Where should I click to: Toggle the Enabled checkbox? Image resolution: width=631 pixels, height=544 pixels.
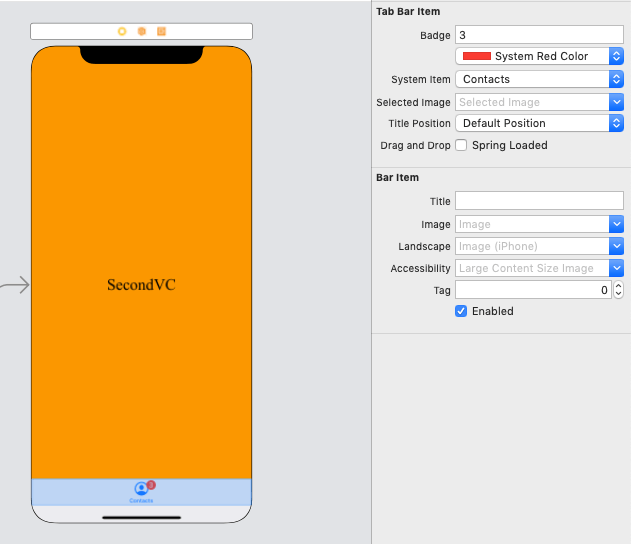point(461,311)
